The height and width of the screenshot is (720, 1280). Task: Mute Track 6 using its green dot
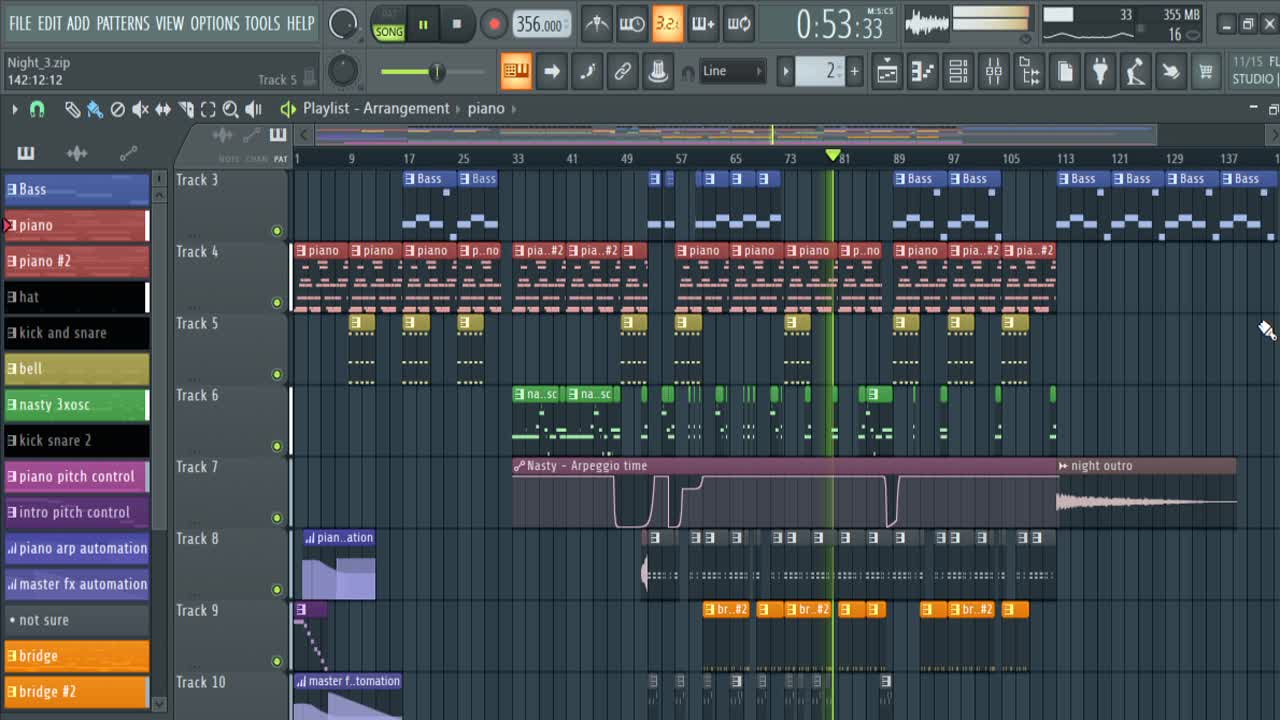[277, 447]
